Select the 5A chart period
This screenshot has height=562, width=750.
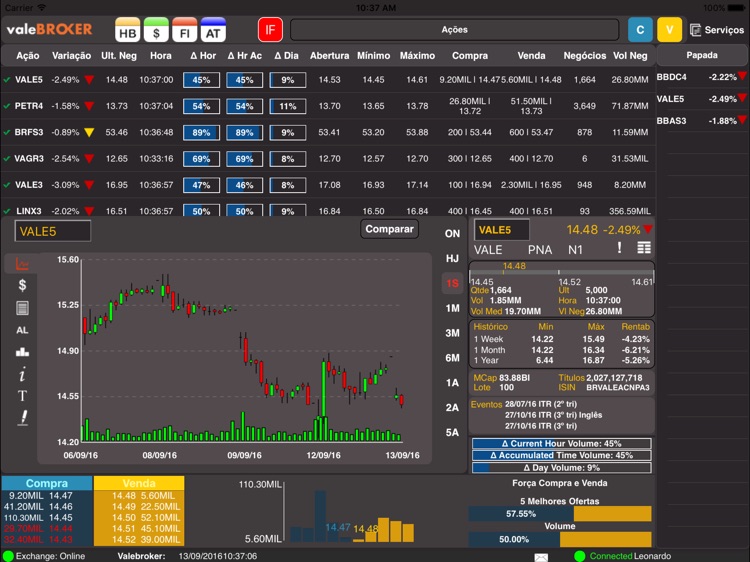click(x=452, y=432)
